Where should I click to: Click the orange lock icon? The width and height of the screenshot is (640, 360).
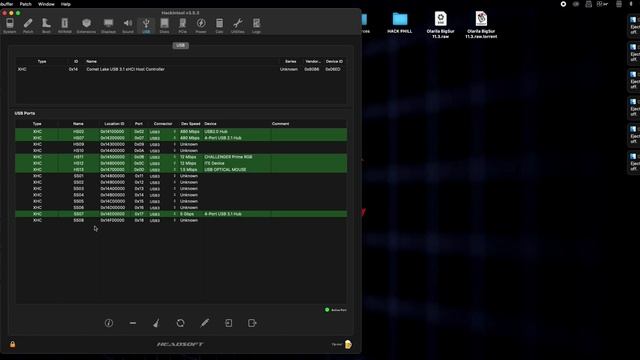(x=13, y=344)
